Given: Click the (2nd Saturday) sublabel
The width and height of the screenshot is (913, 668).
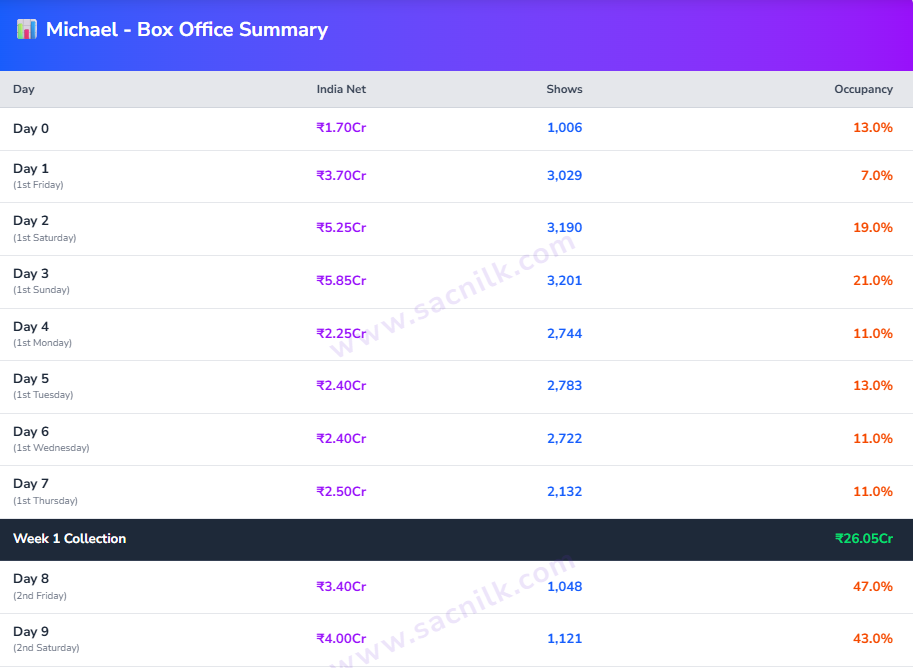Looking at the screenshot, I should coord(46,648).
